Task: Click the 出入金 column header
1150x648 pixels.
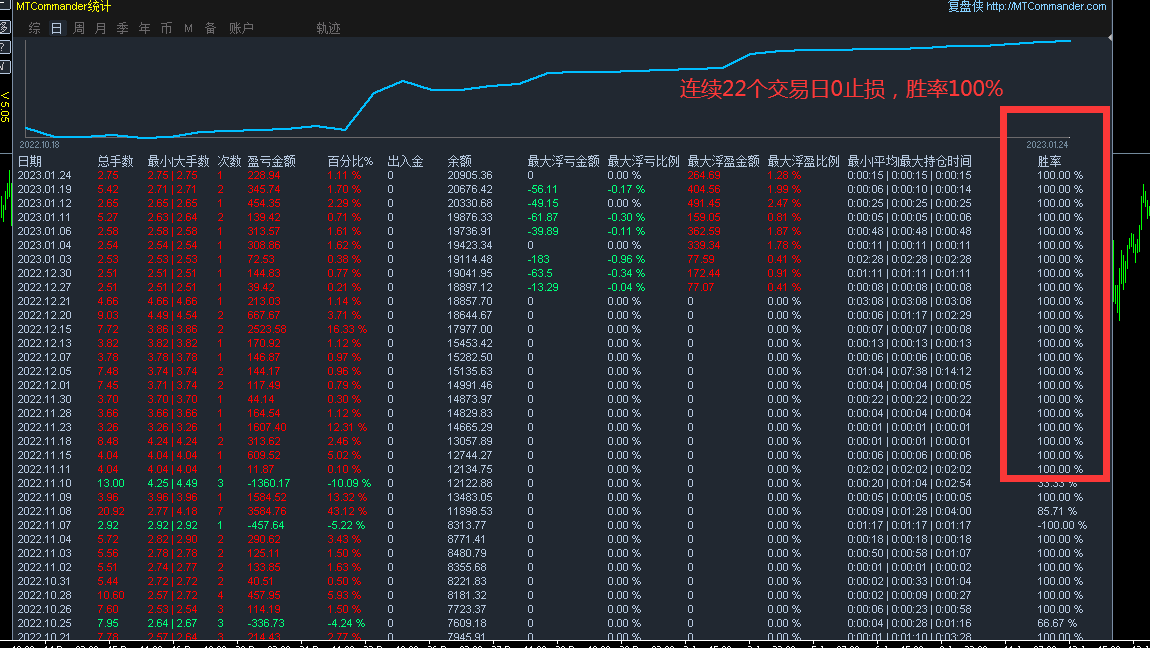Action: click(406, 161)
